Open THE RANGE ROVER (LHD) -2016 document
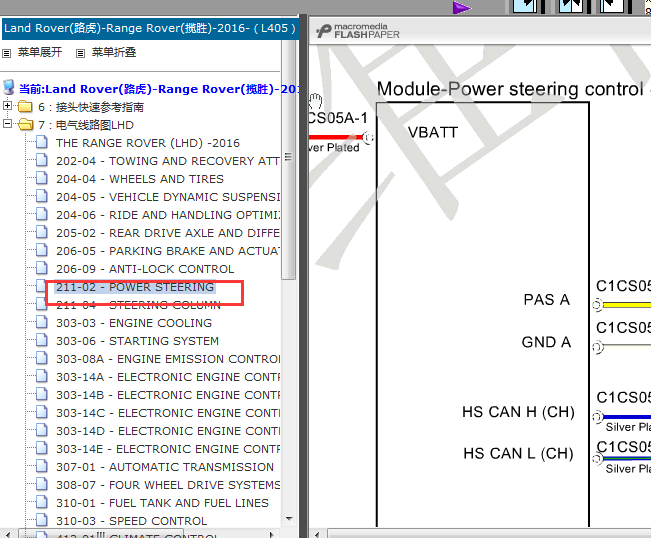The width and height of the screenshot is (651, 538). click(148, 143)
